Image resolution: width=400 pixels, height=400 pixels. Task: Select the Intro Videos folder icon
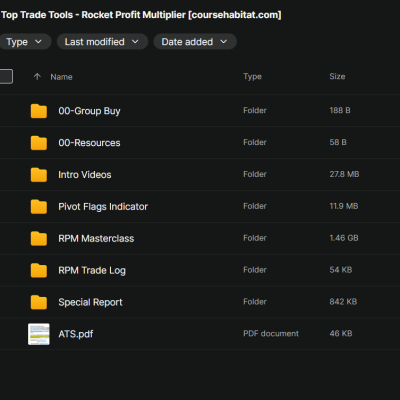[x=39, y=175]
